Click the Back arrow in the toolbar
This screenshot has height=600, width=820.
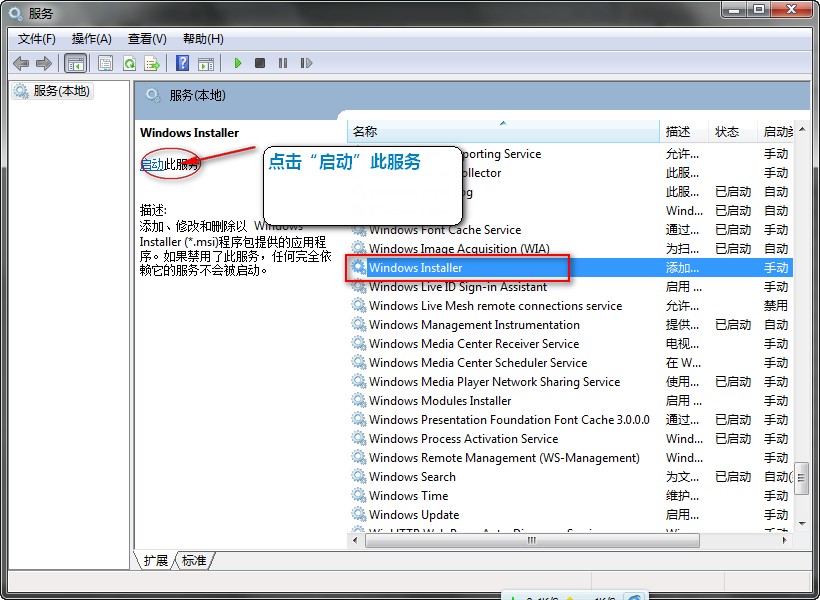coord(21,63)
